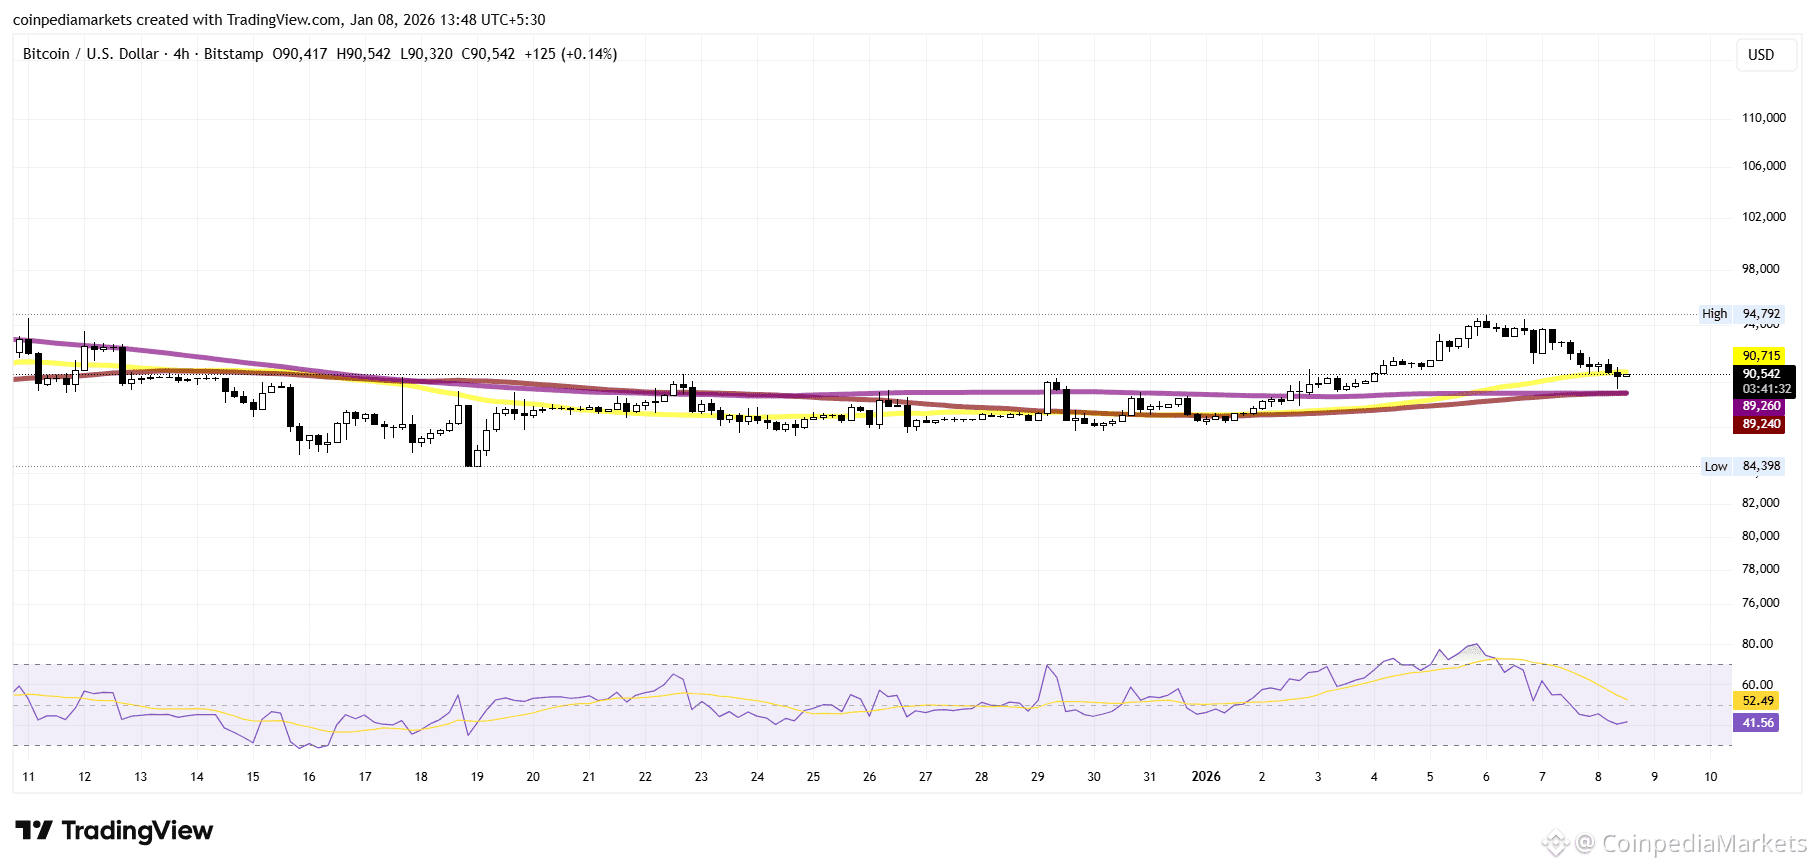Click the yellow 90,715 price label
Viewport: 1815px width, 868px height.
click(x=1761, y=356)
